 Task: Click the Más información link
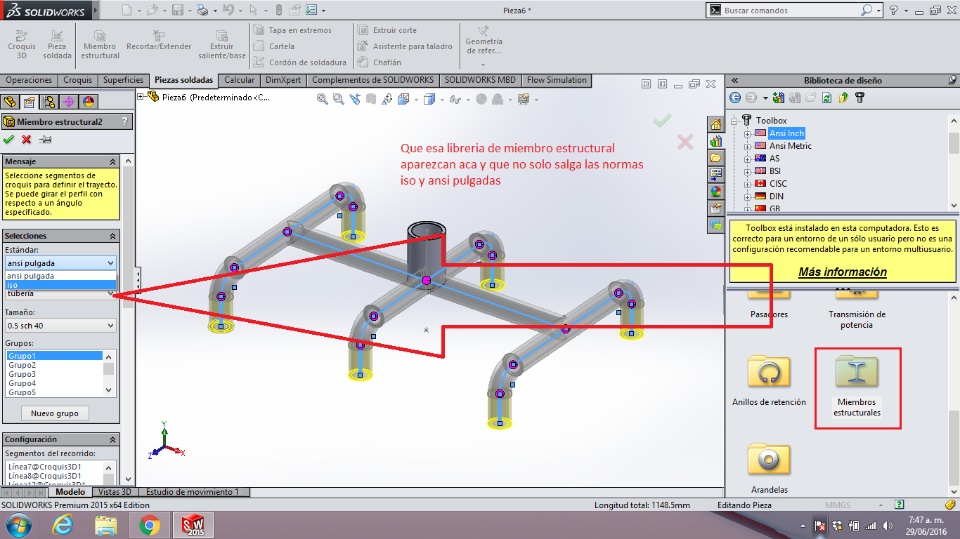coord(842,272)
